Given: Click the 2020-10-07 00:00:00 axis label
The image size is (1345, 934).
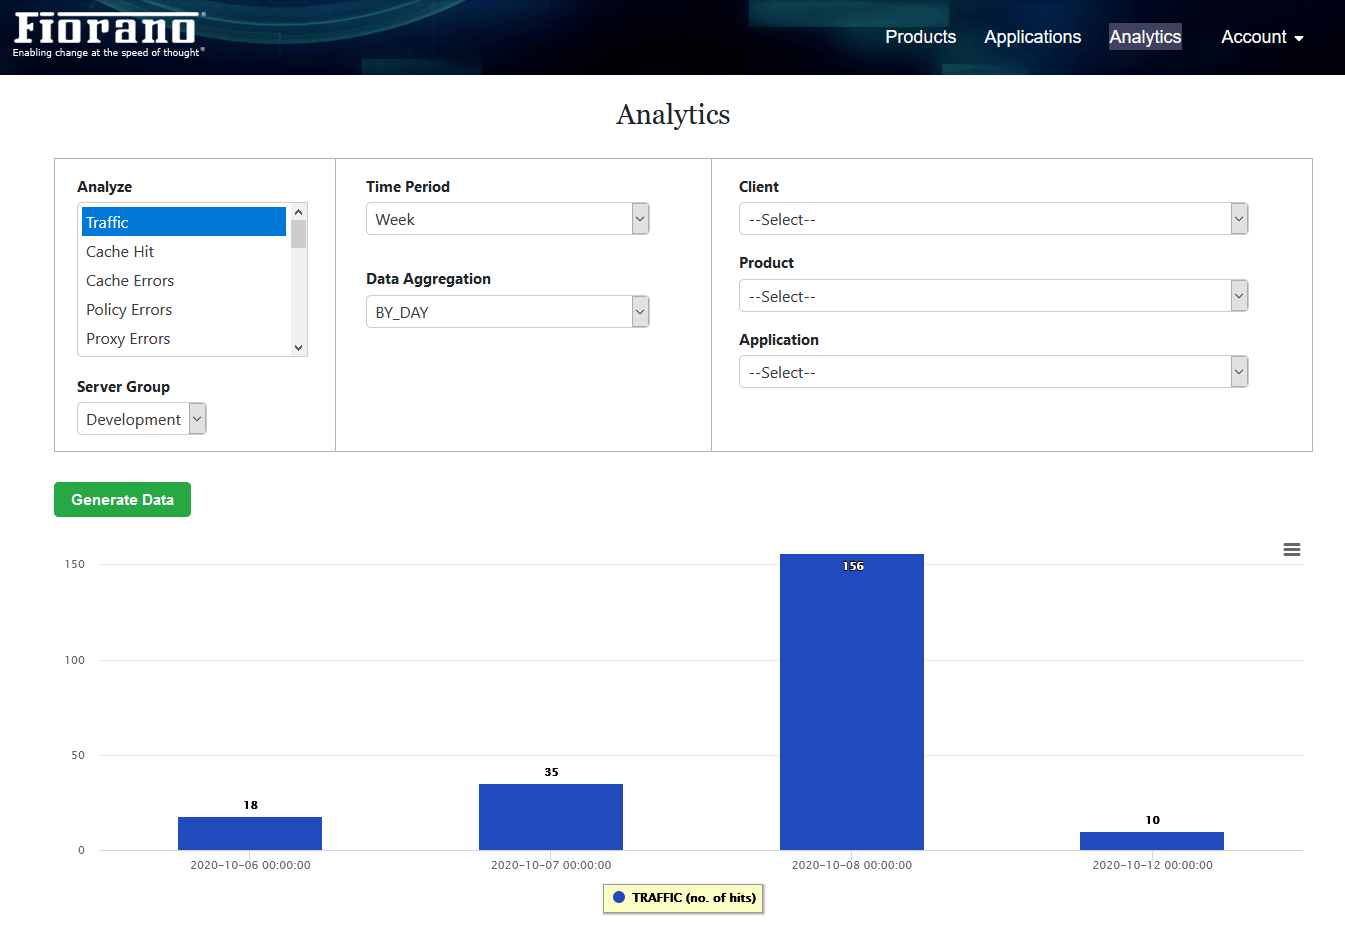Looking at the screenshot, I should (x=551, y=865).
